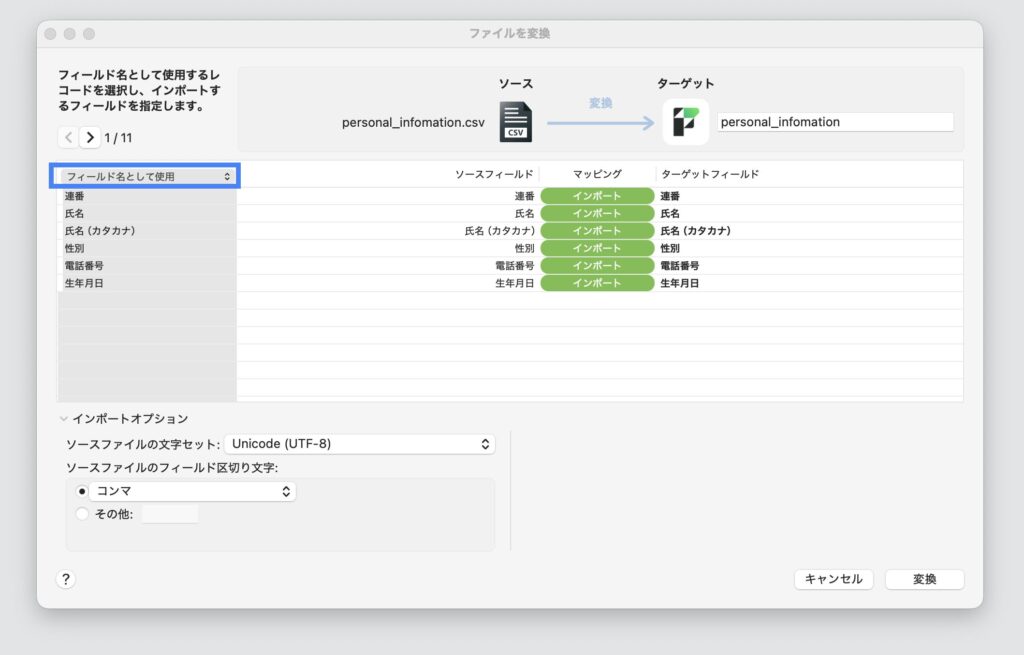The width and height of the screenshot is (1024, 655).
Task: Select the コンマ delimiter radio button
Action: (x=81, y=491)
